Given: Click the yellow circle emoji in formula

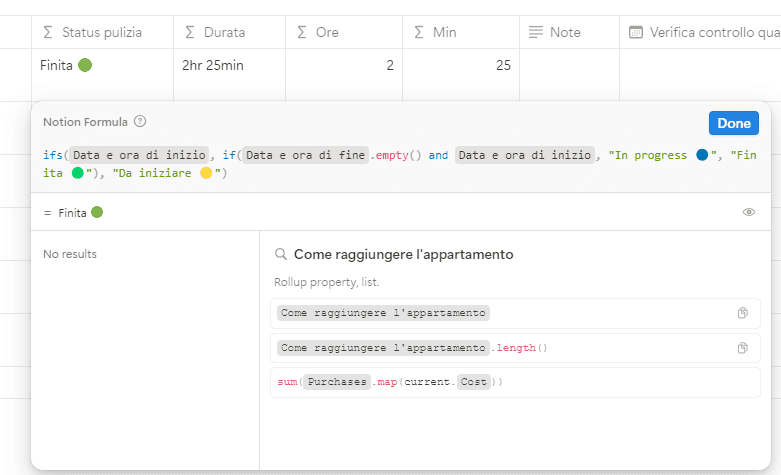Looking at the screenshot, I should [x=206, y=173].
